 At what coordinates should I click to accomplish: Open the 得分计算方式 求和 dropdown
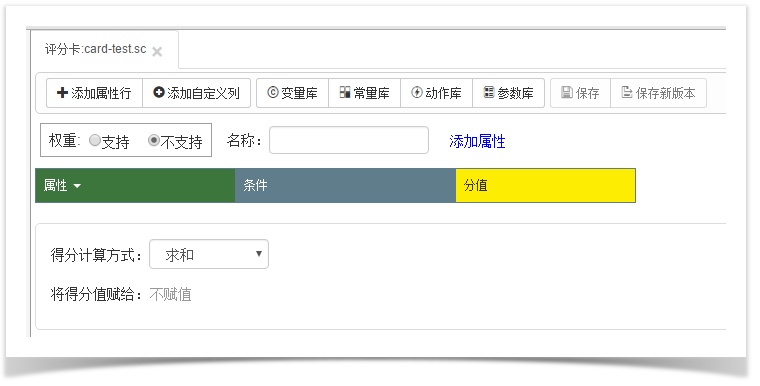pos(209,254)
